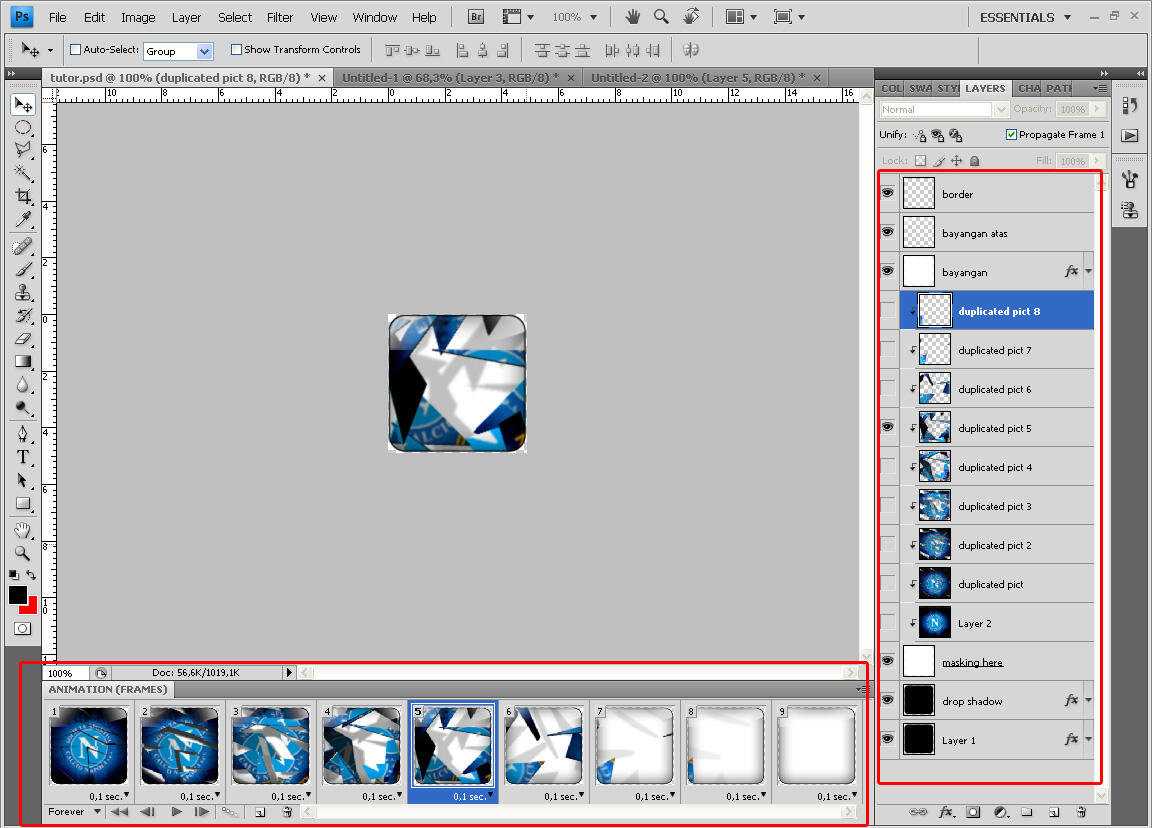1152x828 pixels.
Task: Select the Zoom tool in toolbox
Action: click(x=23, y=552)
